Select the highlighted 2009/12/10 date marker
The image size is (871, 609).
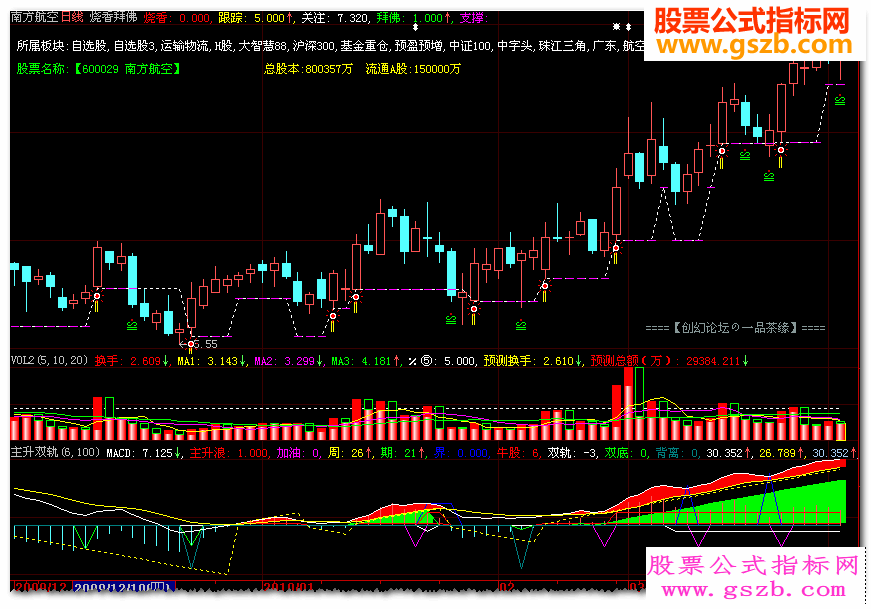click(x=124, y=587)
